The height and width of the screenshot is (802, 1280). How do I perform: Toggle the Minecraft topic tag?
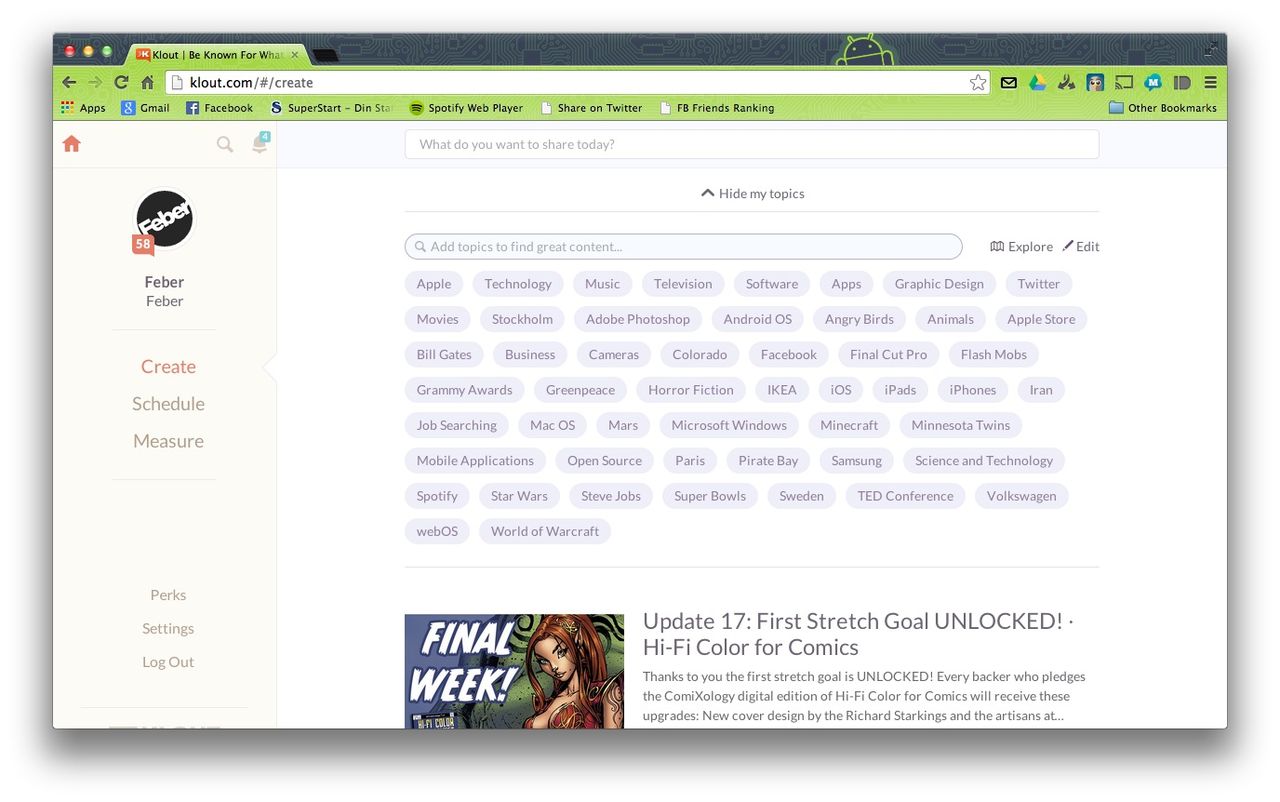[849, 426]
